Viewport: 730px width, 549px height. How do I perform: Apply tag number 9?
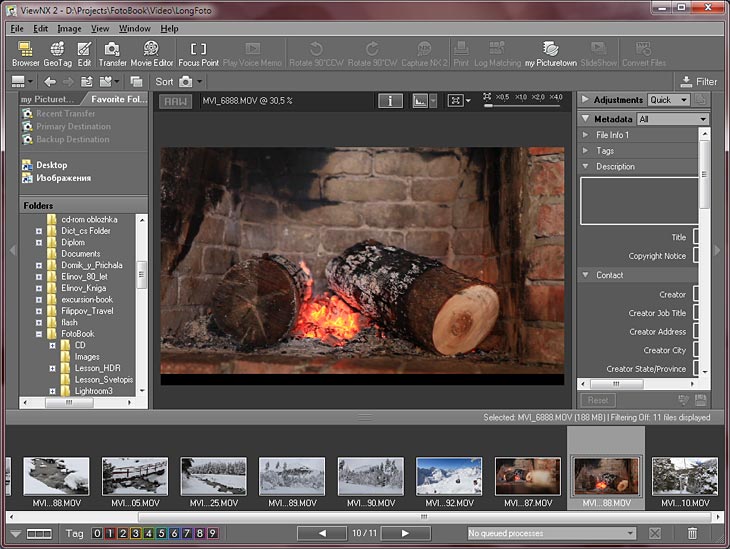212,533
